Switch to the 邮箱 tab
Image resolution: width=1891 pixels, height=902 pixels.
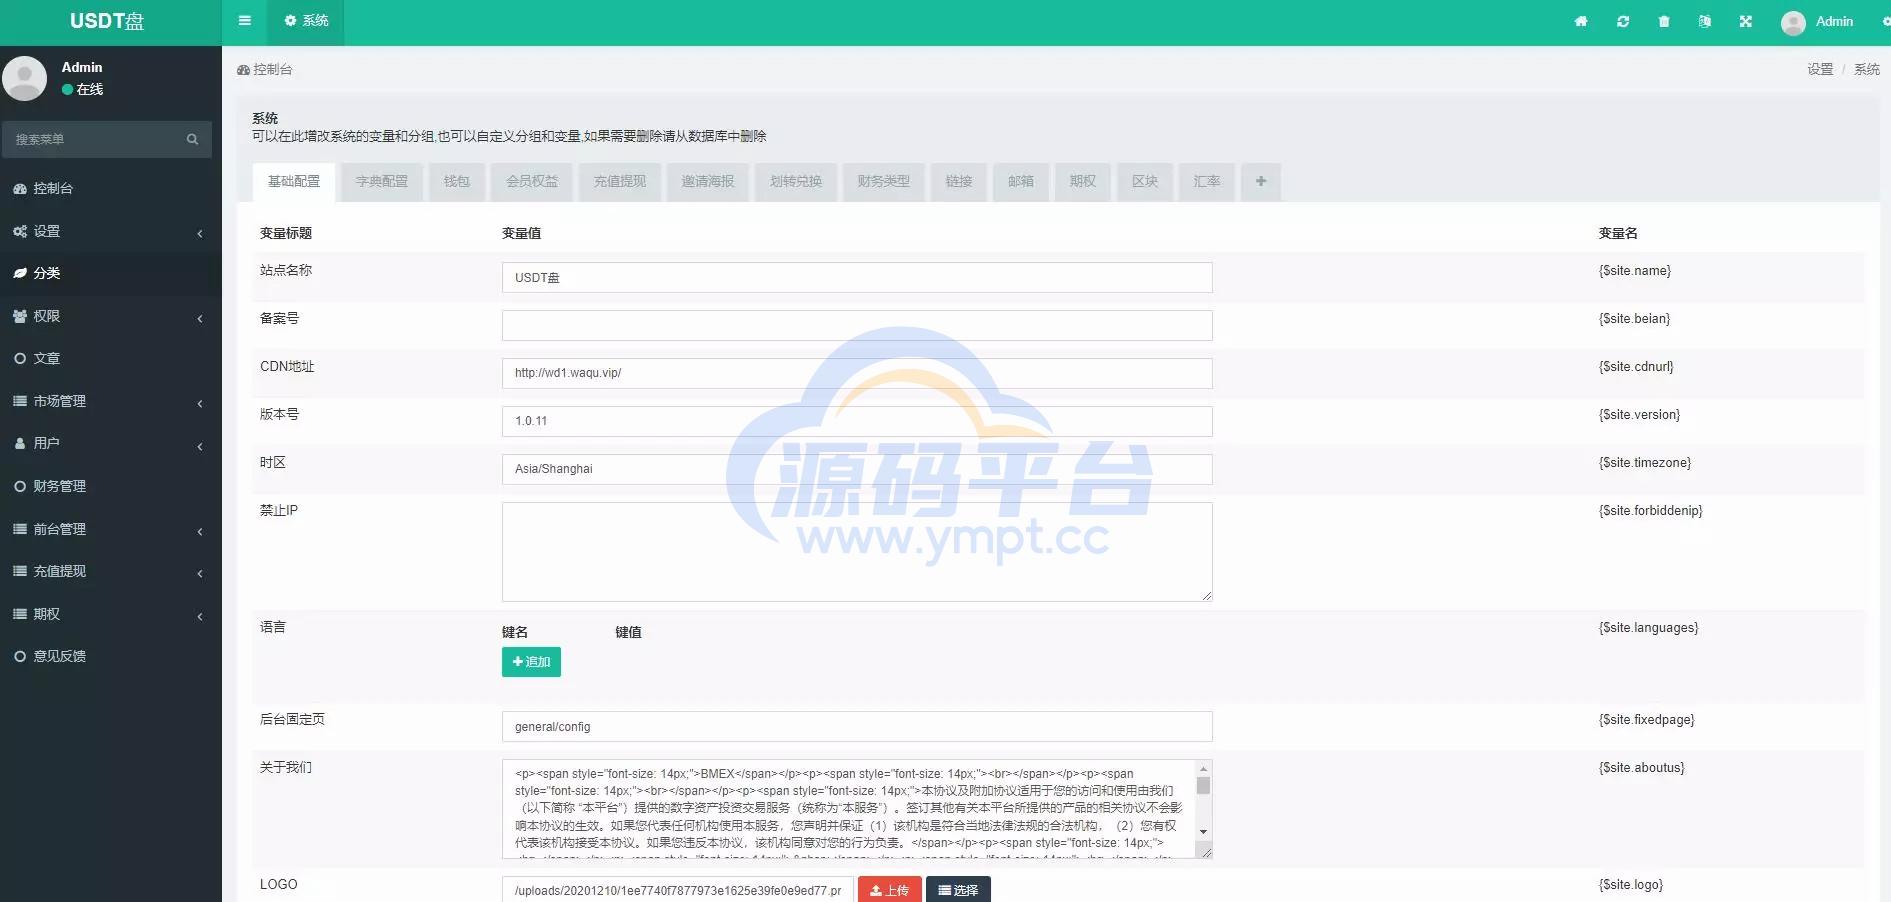point(1021,182)
